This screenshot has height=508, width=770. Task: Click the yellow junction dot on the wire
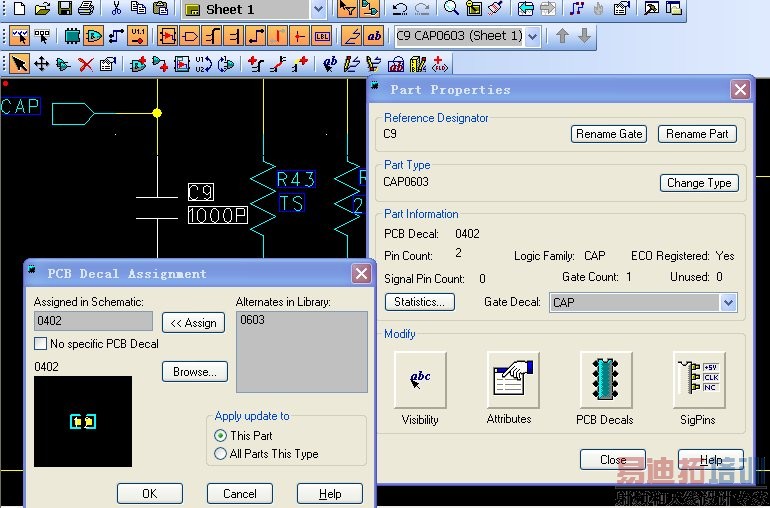coord(157,113)
